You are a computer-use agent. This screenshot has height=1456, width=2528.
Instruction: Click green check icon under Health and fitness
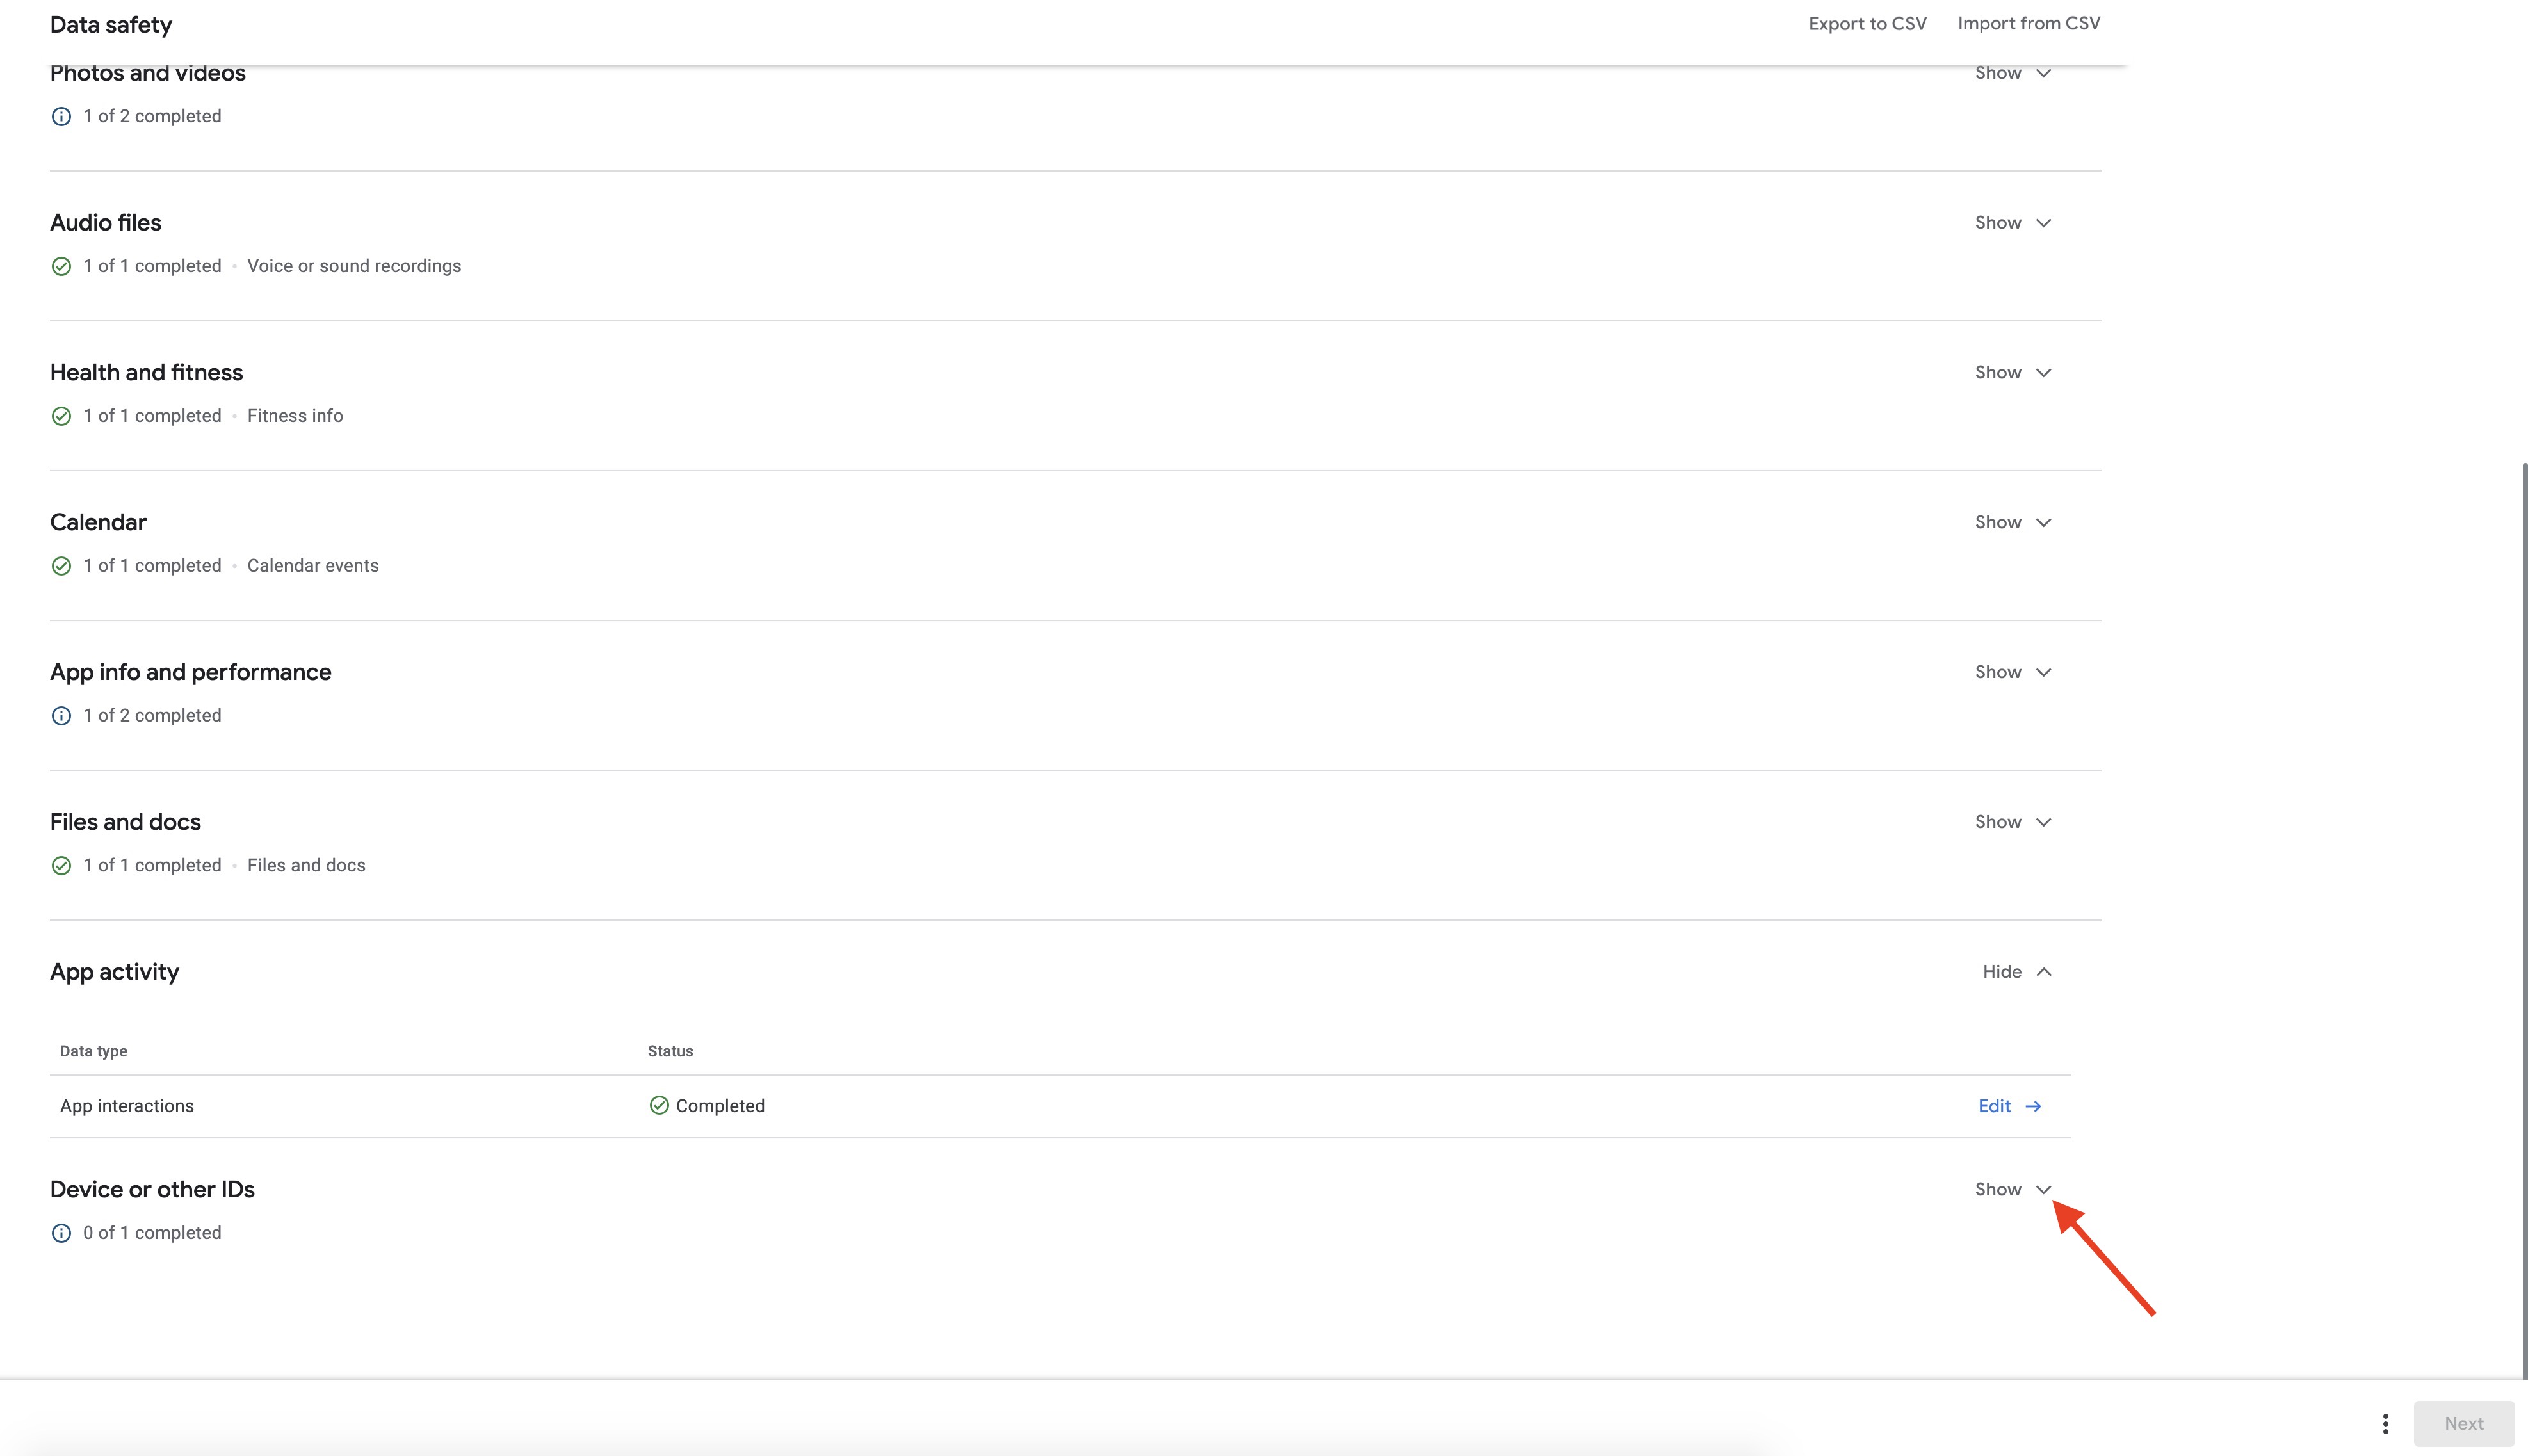(61, 417)
